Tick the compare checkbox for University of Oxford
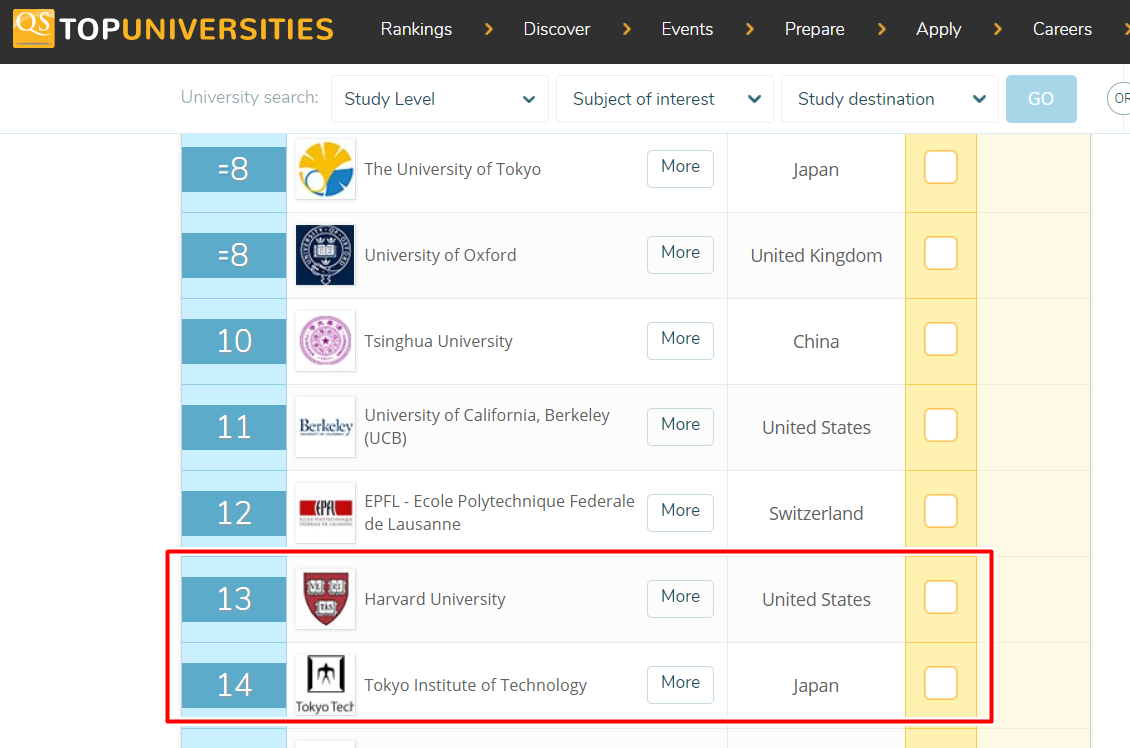 click(940, 253)
